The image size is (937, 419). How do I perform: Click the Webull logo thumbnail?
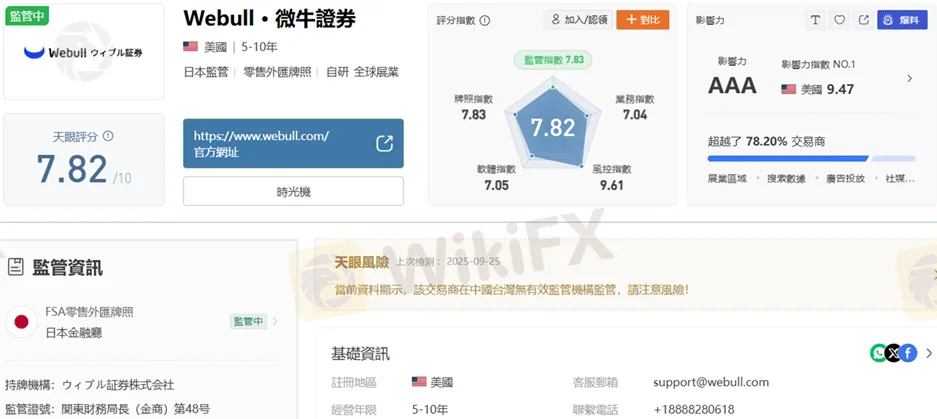[84, 52]
